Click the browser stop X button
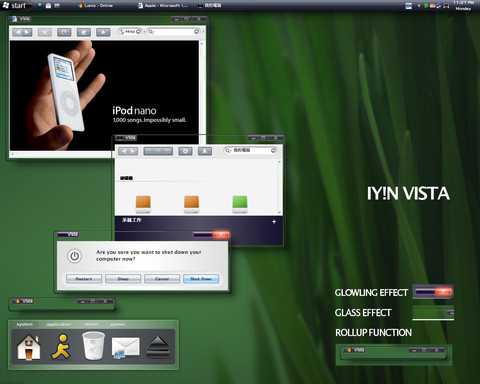Viewport: 480px width, 384px height. (x=45, y=32)
